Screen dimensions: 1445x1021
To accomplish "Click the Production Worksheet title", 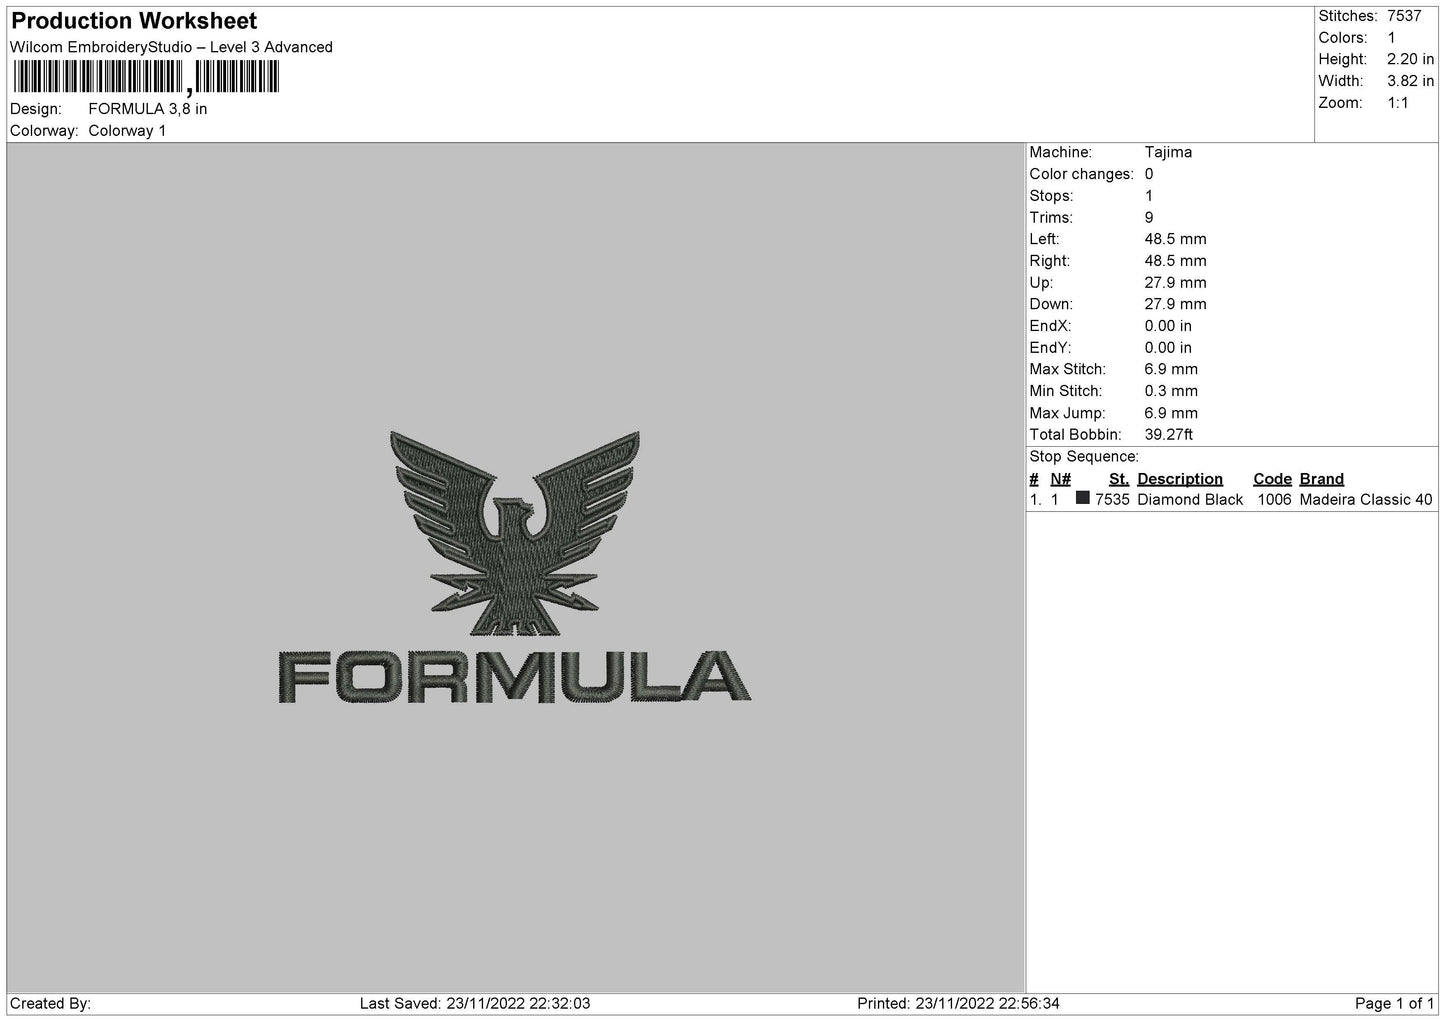I will click(134, 21).
